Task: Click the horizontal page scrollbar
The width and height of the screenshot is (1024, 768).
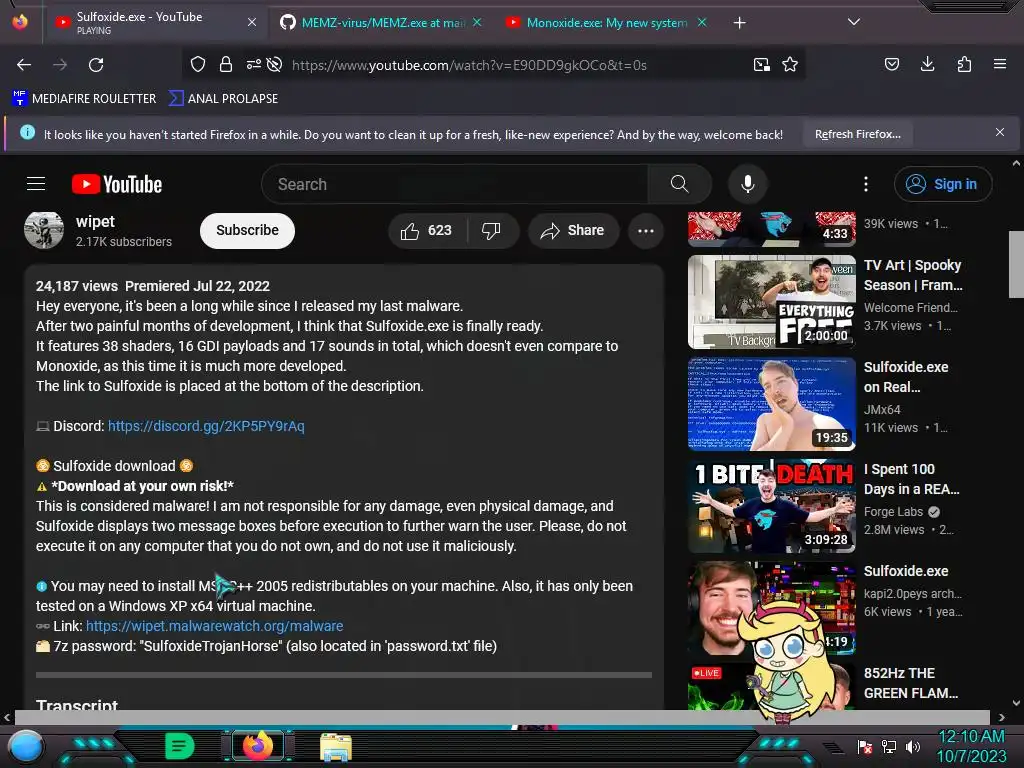Action: click(x=502, y=717)
